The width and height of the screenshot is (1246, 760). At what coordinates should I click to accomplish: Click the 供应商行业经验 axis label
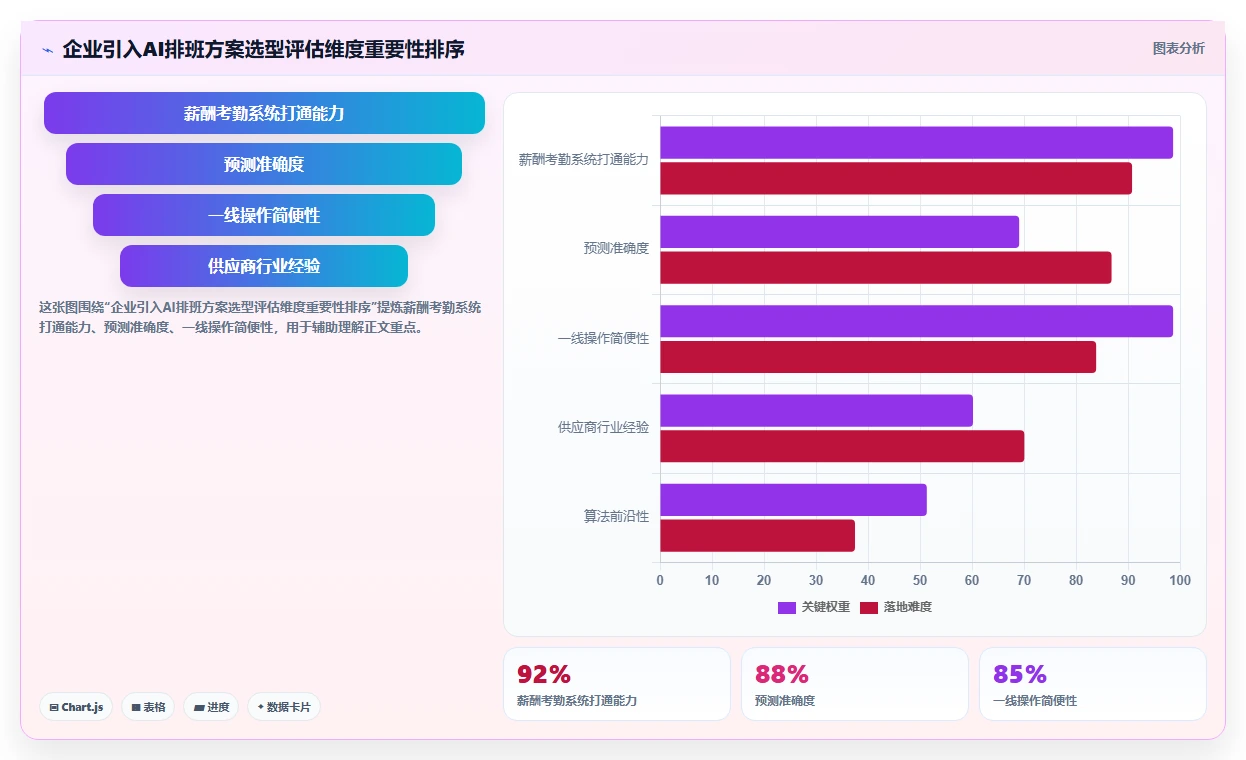pyautogui.click(x=603, y=428)
